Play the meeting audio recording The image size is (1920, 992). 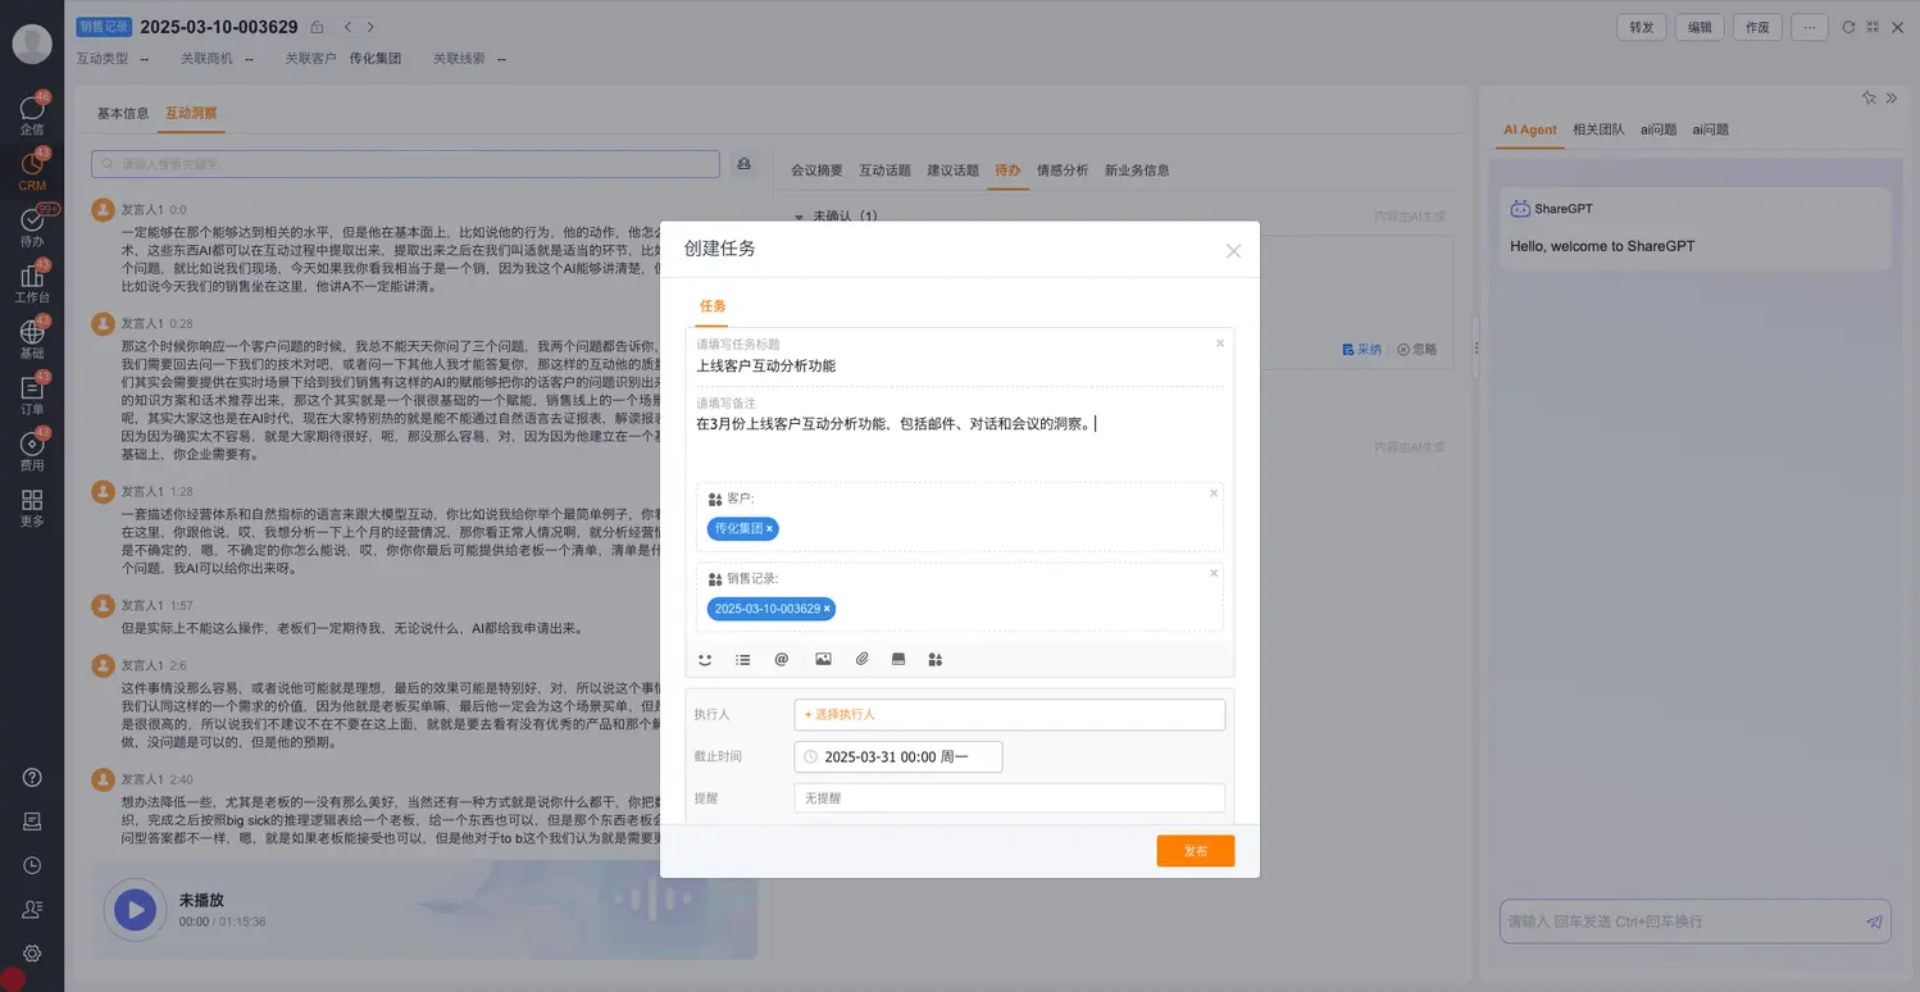(135, 910)
